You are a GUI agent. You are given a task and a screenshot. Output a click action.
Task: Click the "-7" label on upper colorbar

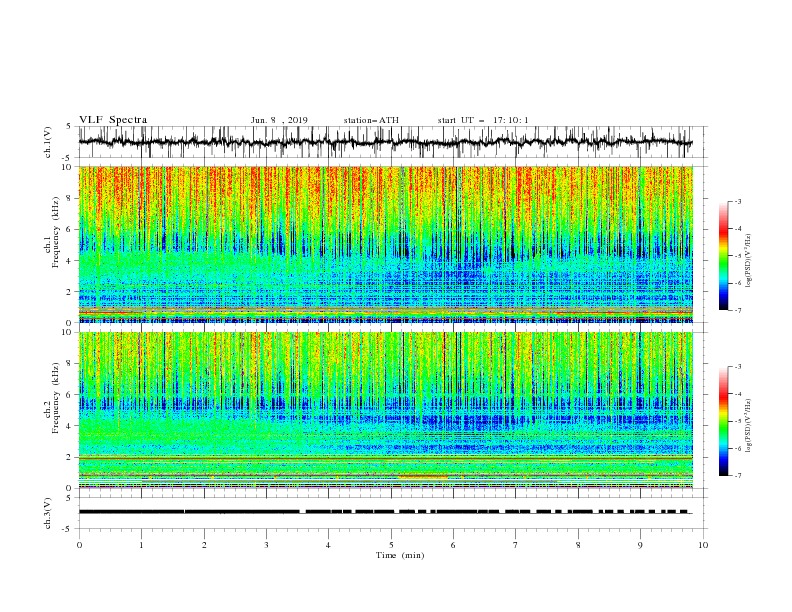pyautogui.click(x=738, y=310)
